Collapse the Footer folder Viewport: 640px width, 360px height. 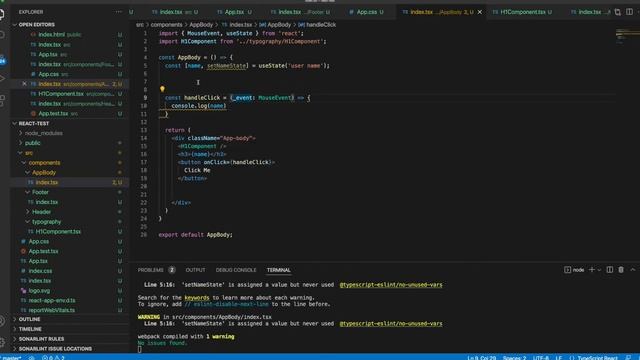[40, 192]
